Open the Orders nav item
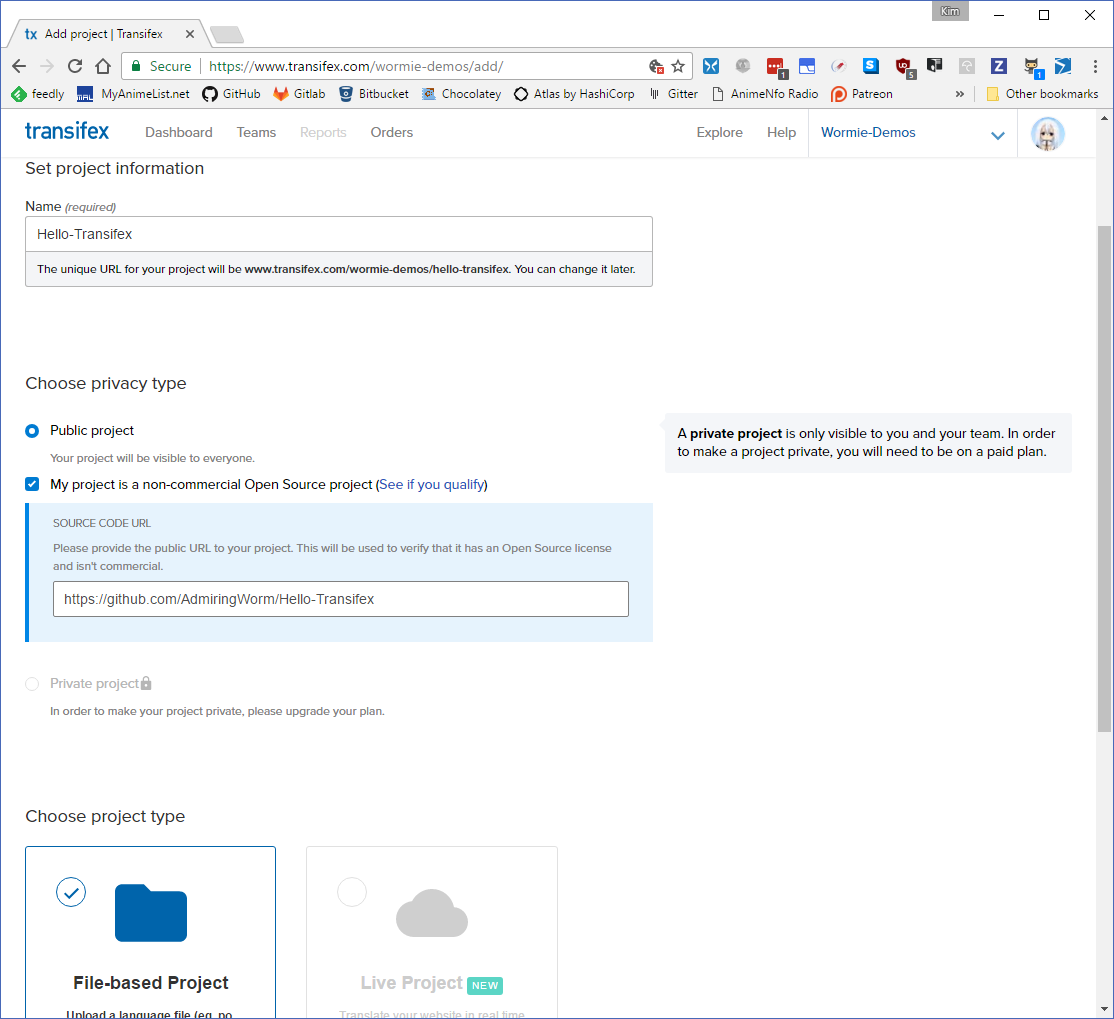This screenshot has height=1019, width=1114. pos(391,132)
